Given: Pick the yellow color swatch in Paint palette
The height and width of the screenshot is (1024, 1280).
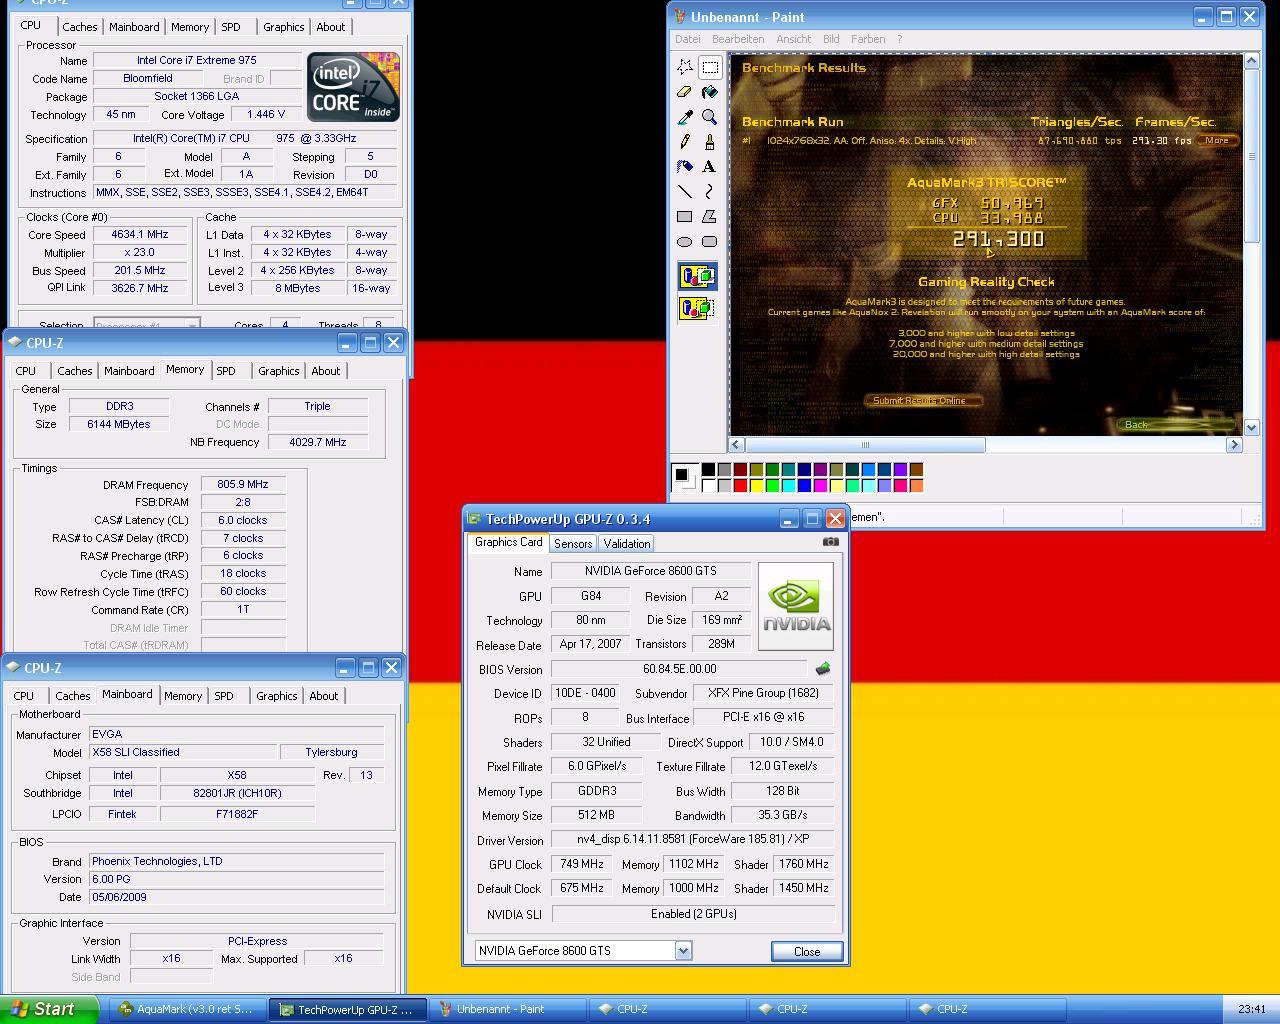Looking at the screenshot, I should tap(756, 486).
